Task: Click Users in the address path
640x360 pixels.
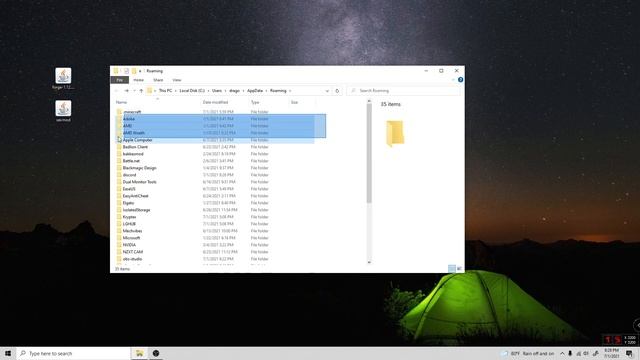Action: pos(217,91)
